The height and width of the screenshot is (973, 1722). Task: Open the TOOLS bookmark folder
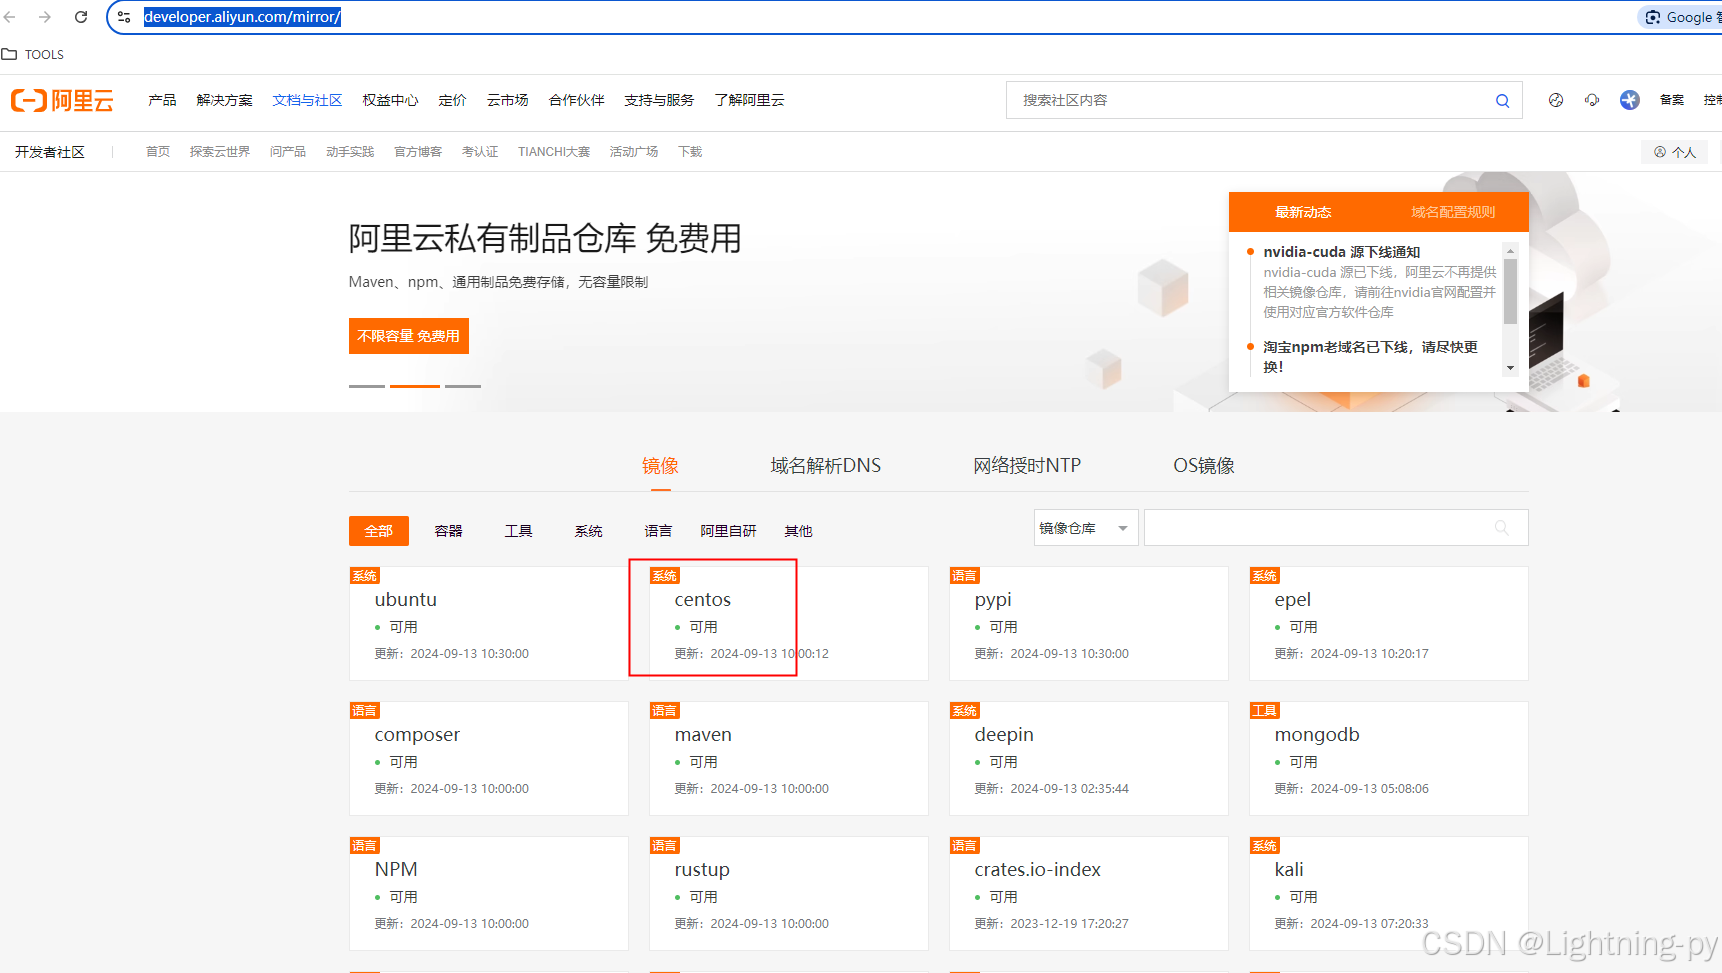pos(33,55)
